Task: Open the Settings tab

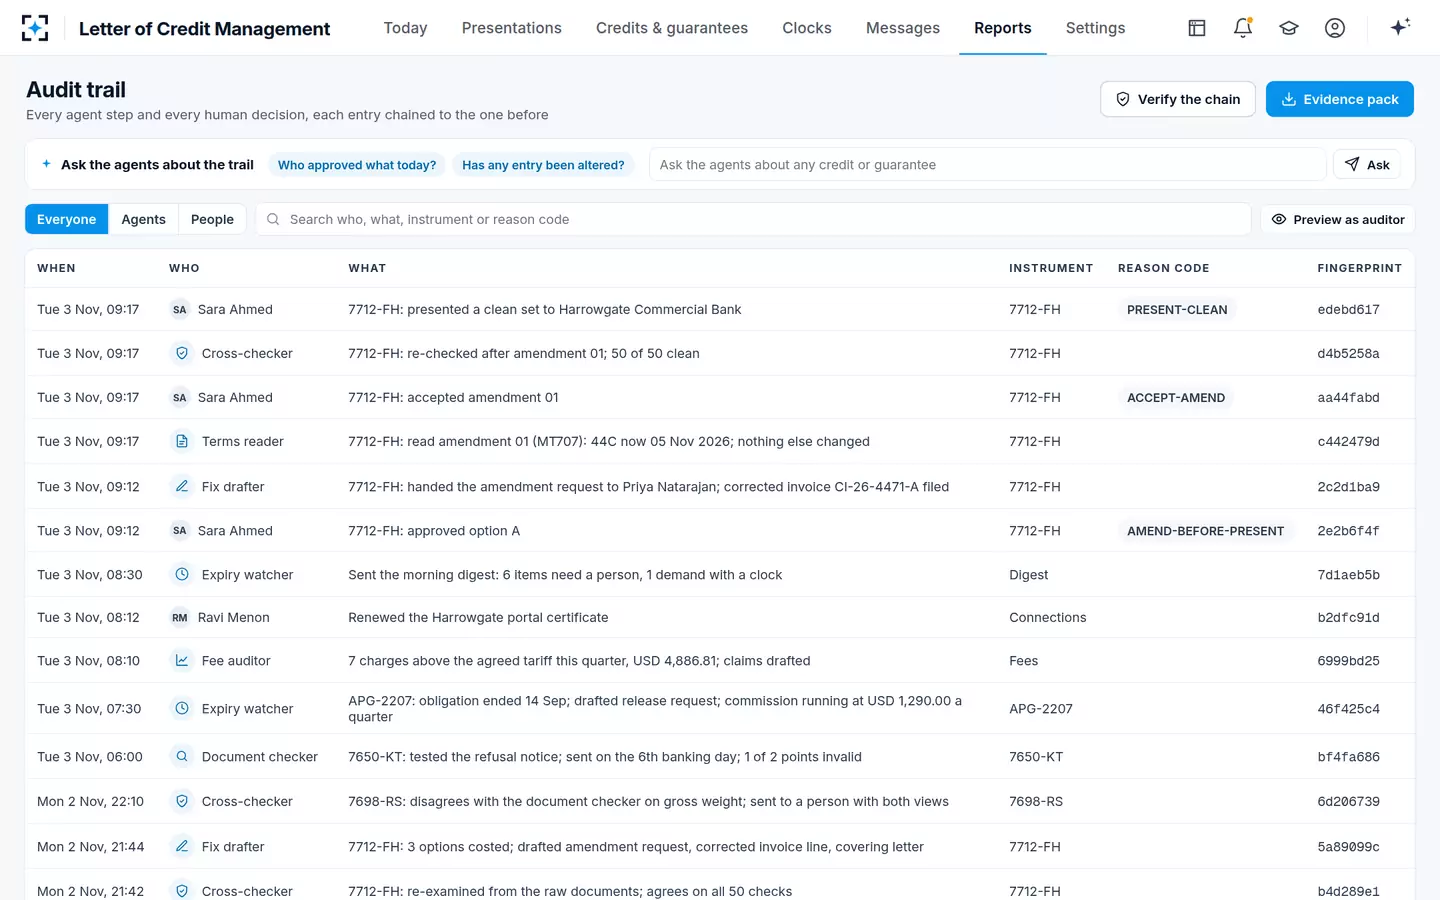Action: (1096, 28)
